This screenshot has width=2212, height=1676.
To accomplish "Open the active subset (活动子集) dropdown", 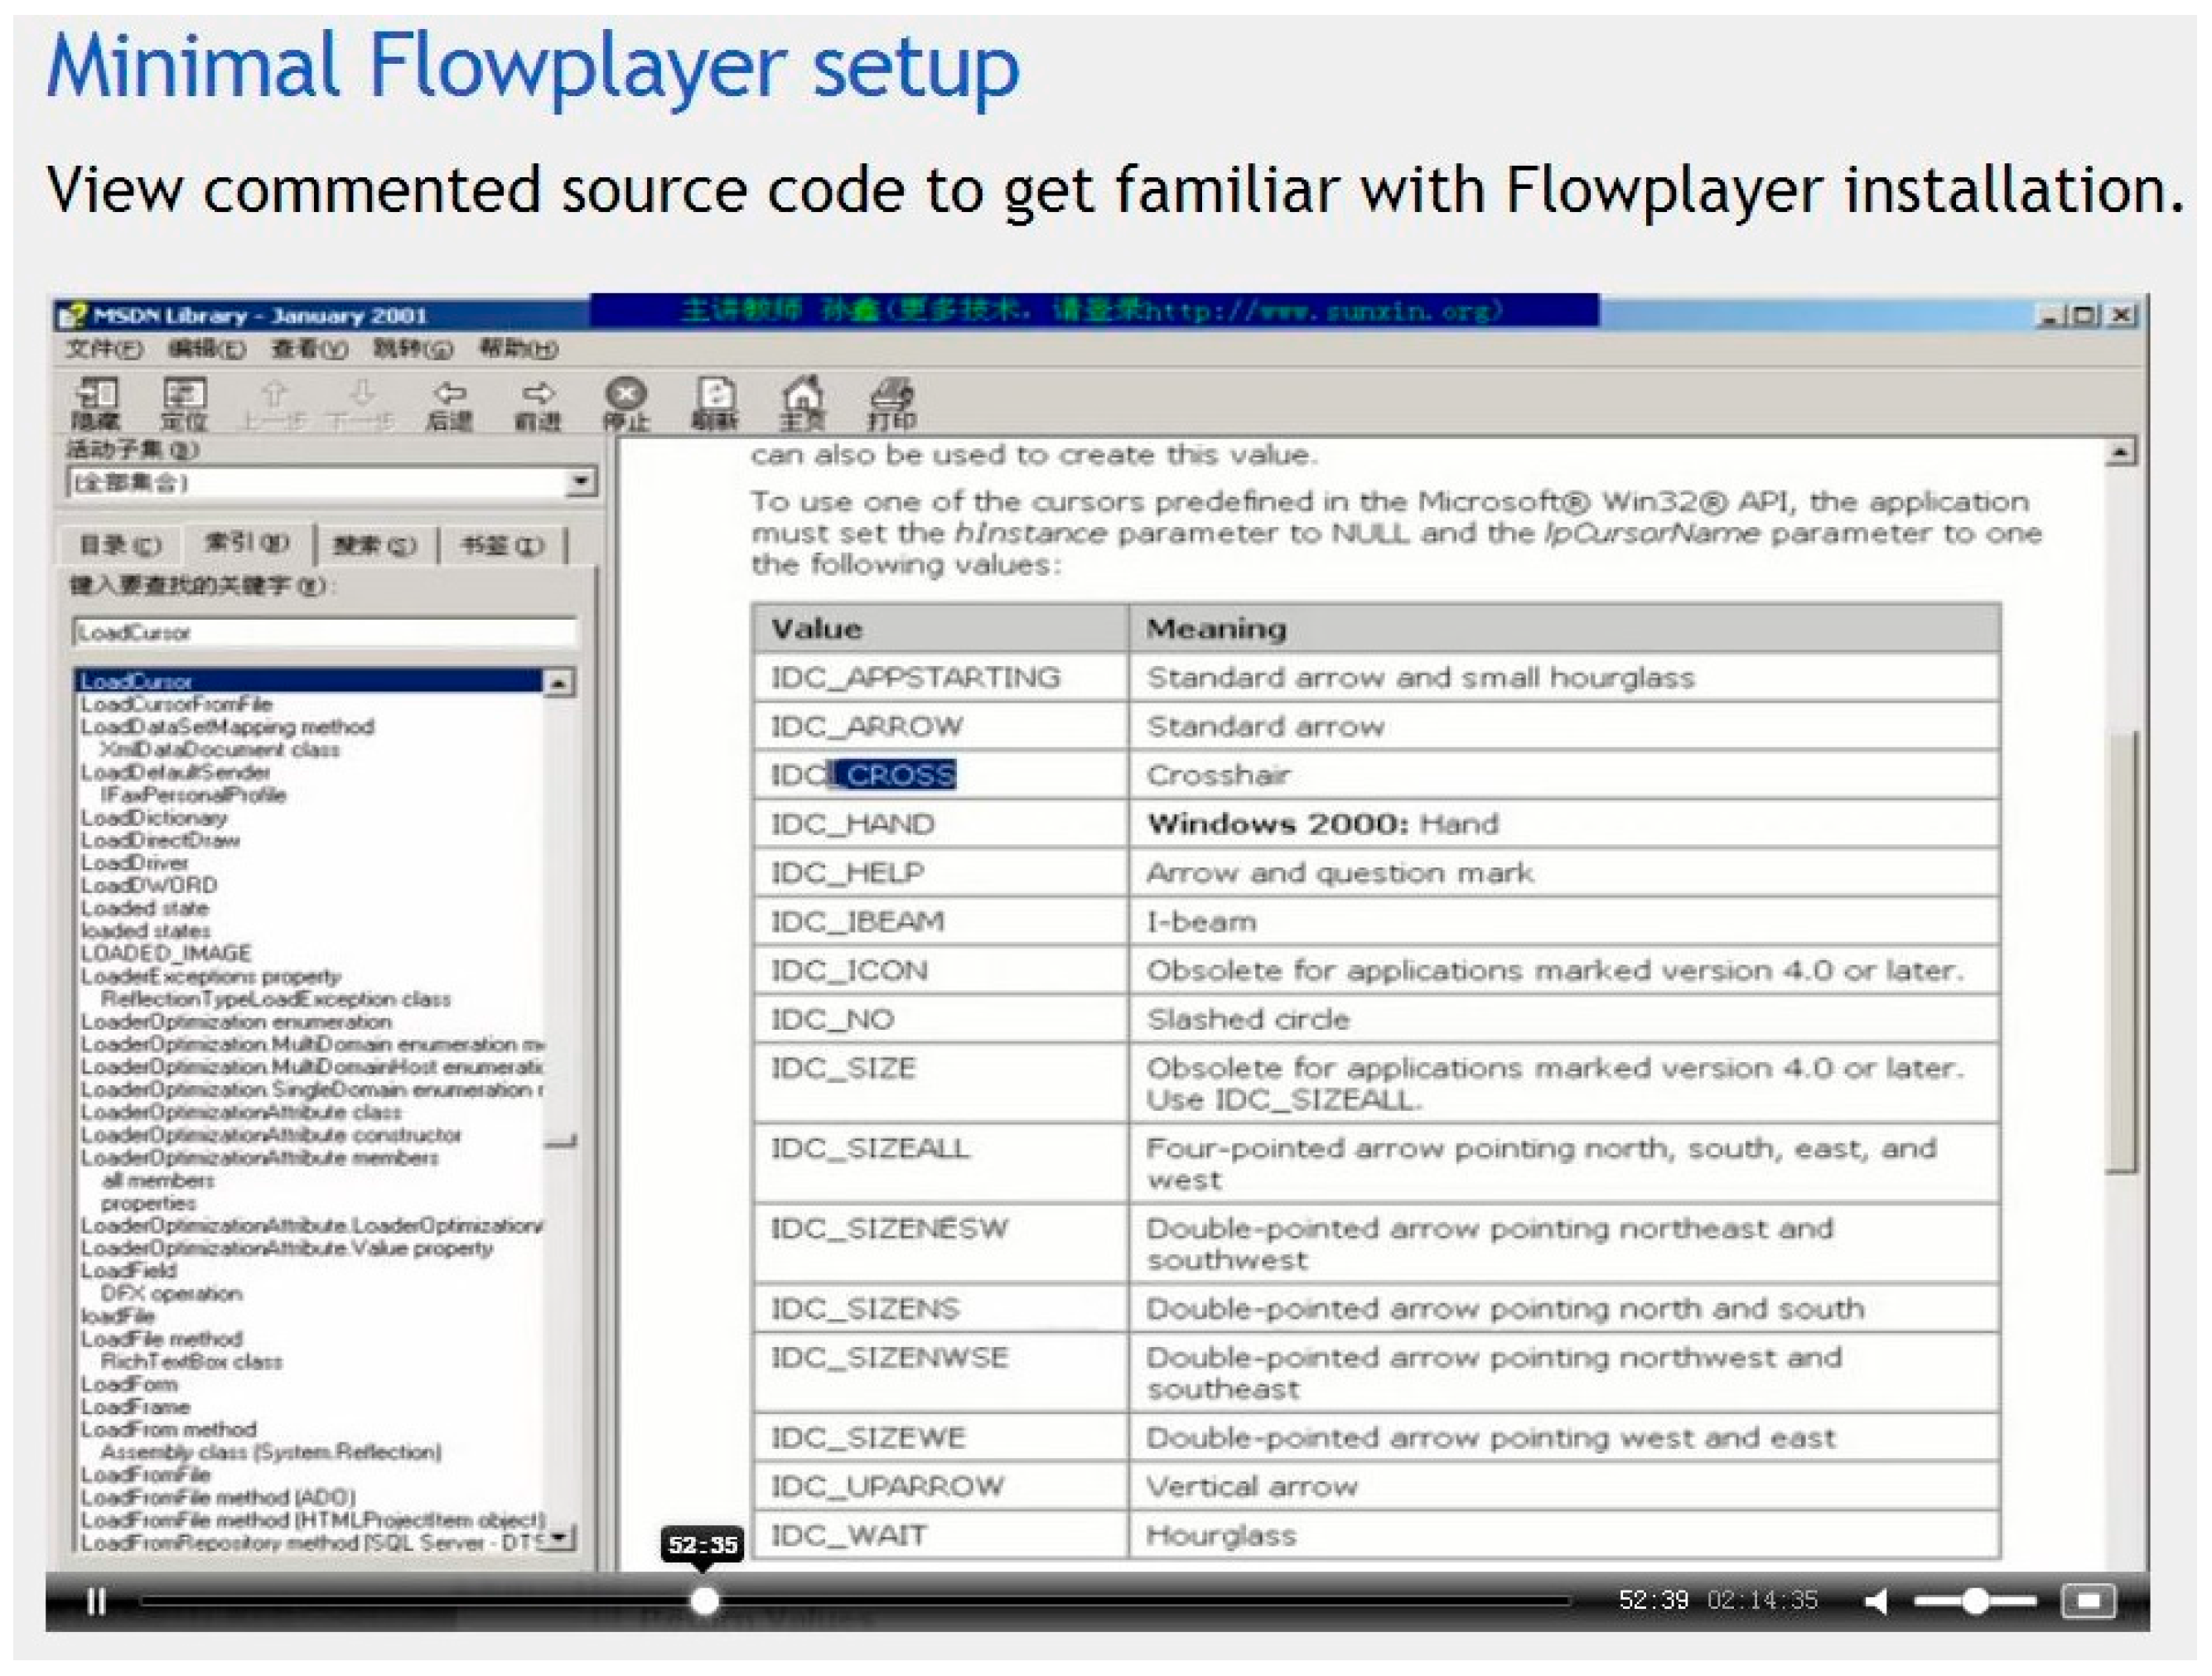I will [580, 483].
